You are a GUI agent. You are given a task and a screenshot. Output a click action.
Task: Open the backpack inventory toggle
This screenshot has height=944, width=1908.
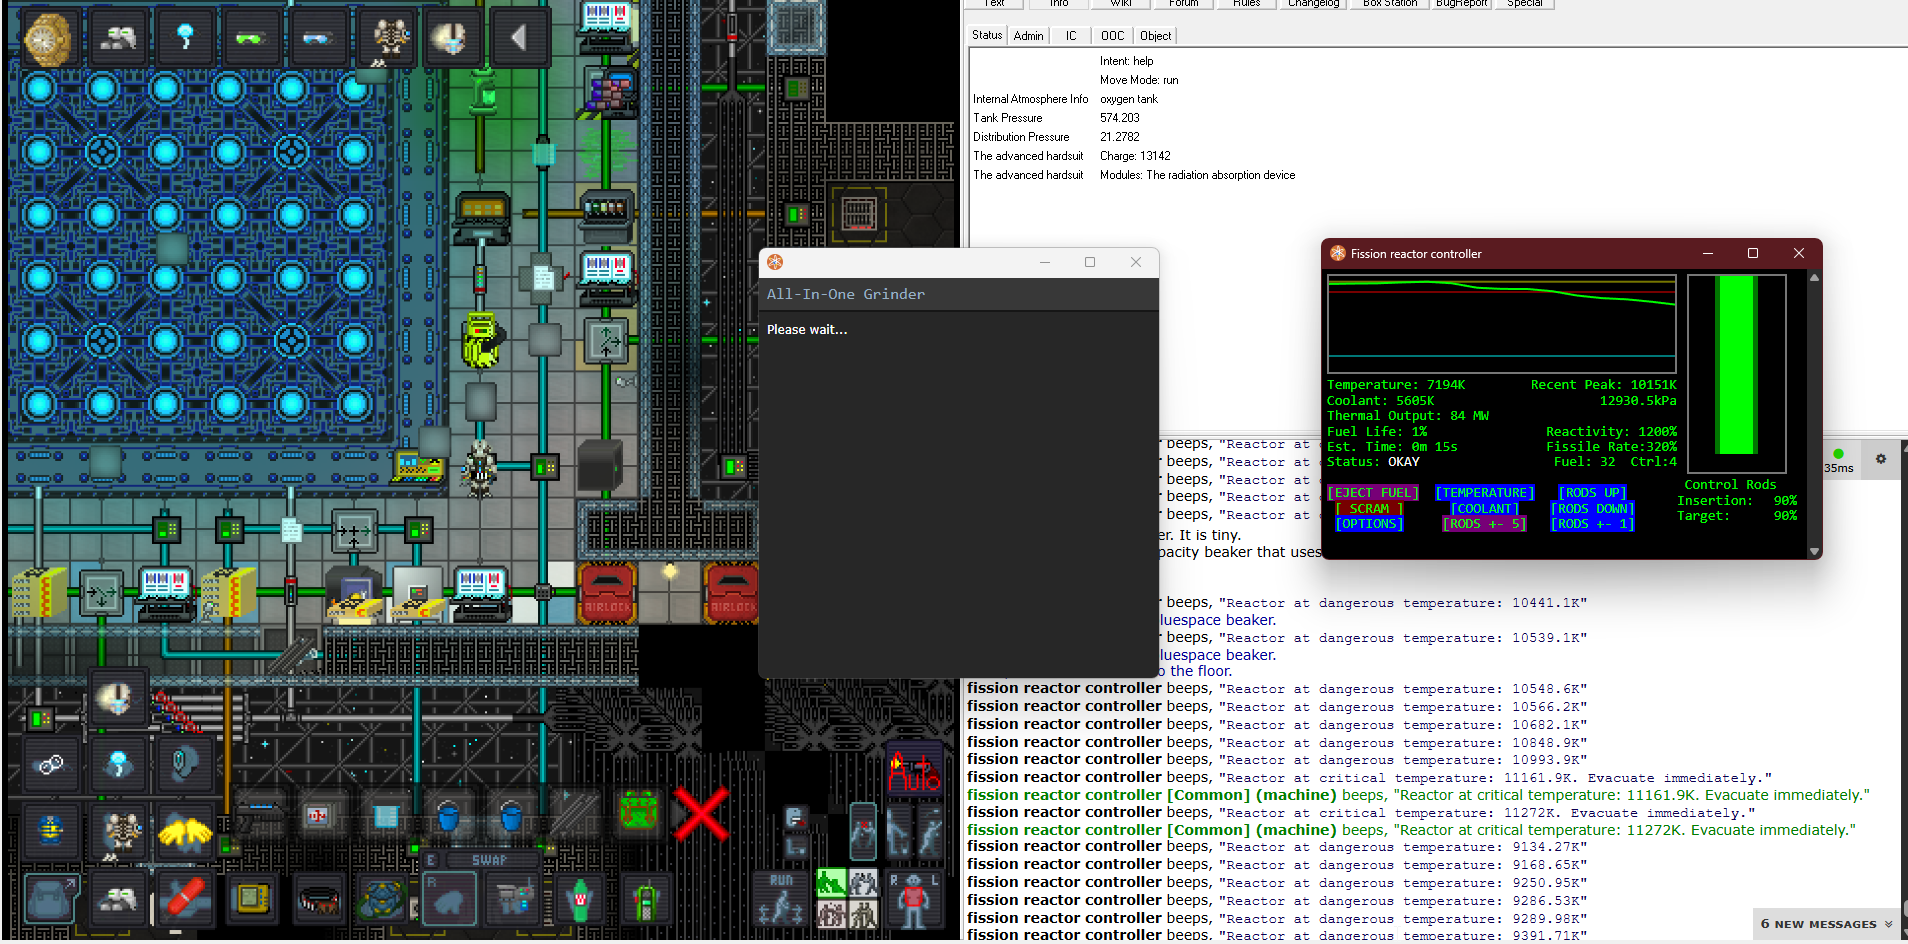[49, 897]
